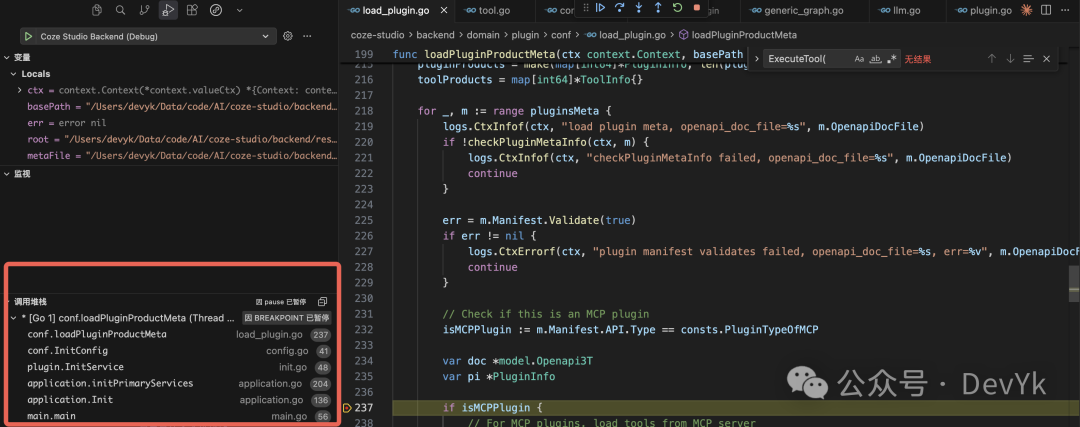Click the debug Continue button
Viewport: 1080px width, 427px height.
pyautogui.click(x=600, y=8)
